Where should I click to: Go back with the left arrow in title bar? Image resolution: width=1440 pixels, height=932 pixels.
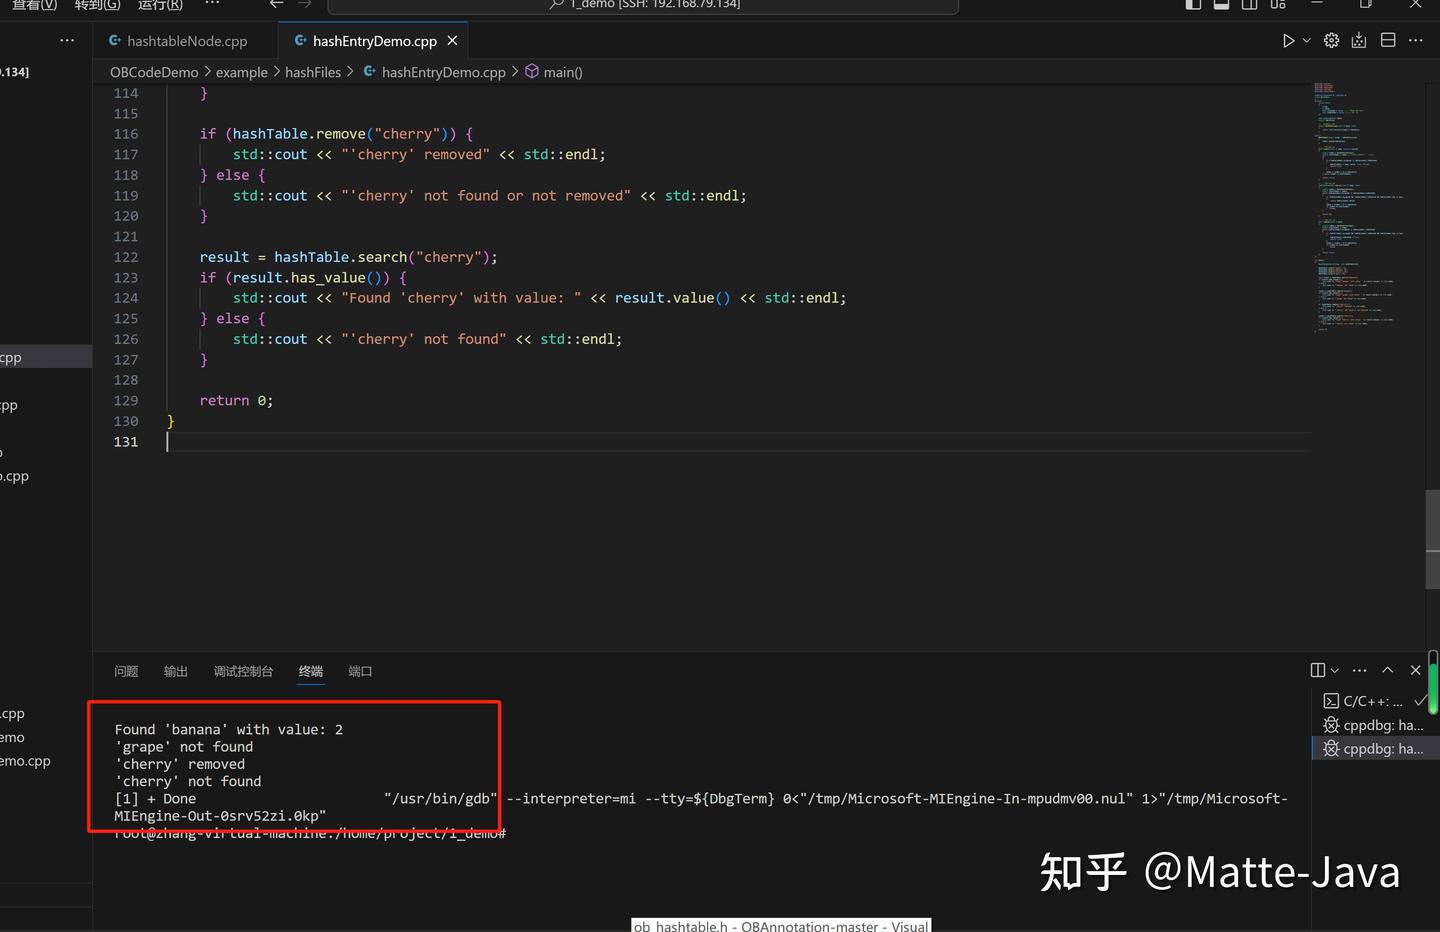tap(277, 5)
